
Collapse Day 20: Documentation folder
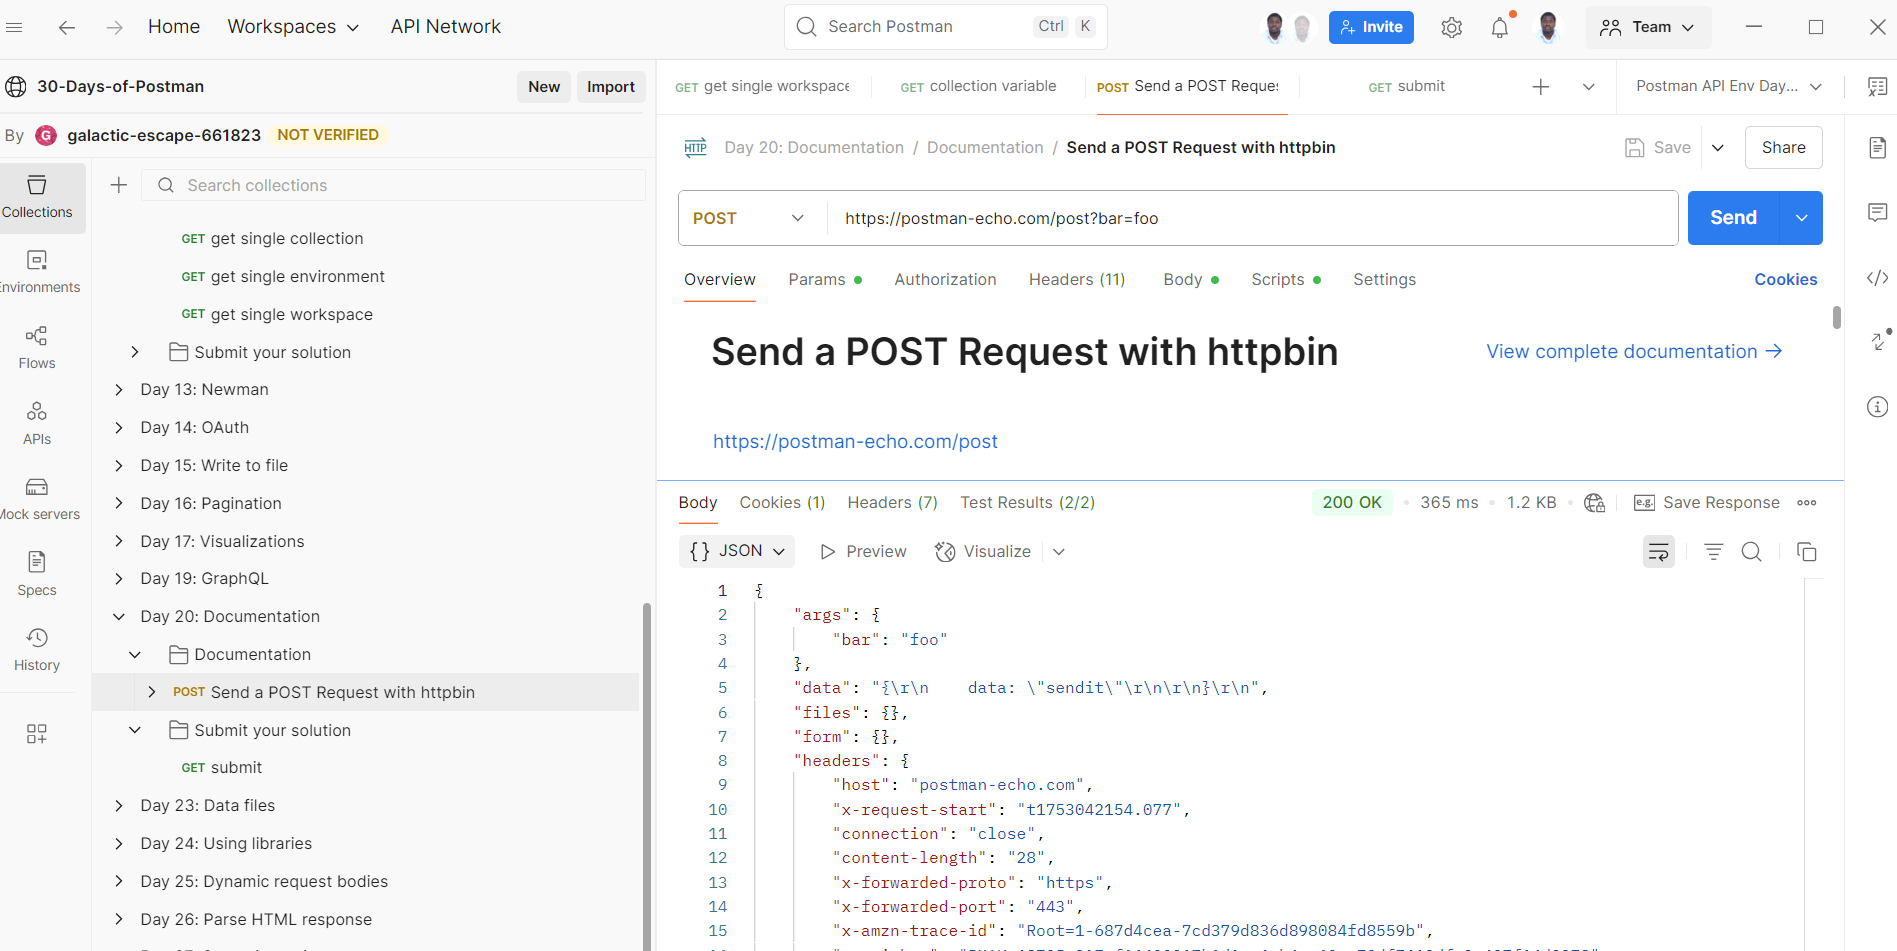(119, 617)
